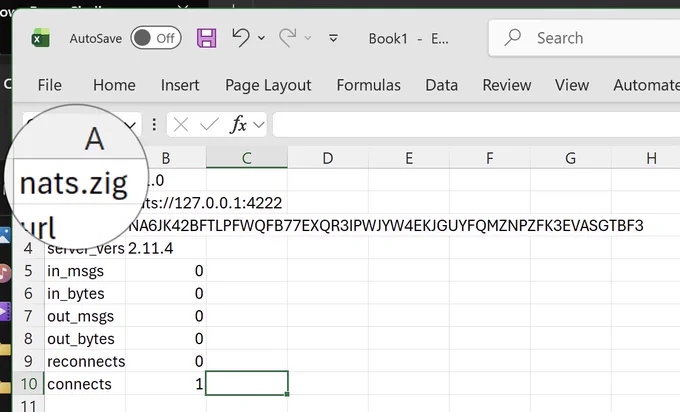Click the connects value 1 cell
This screenshot has height=412, width=680.
click(166, 384)
